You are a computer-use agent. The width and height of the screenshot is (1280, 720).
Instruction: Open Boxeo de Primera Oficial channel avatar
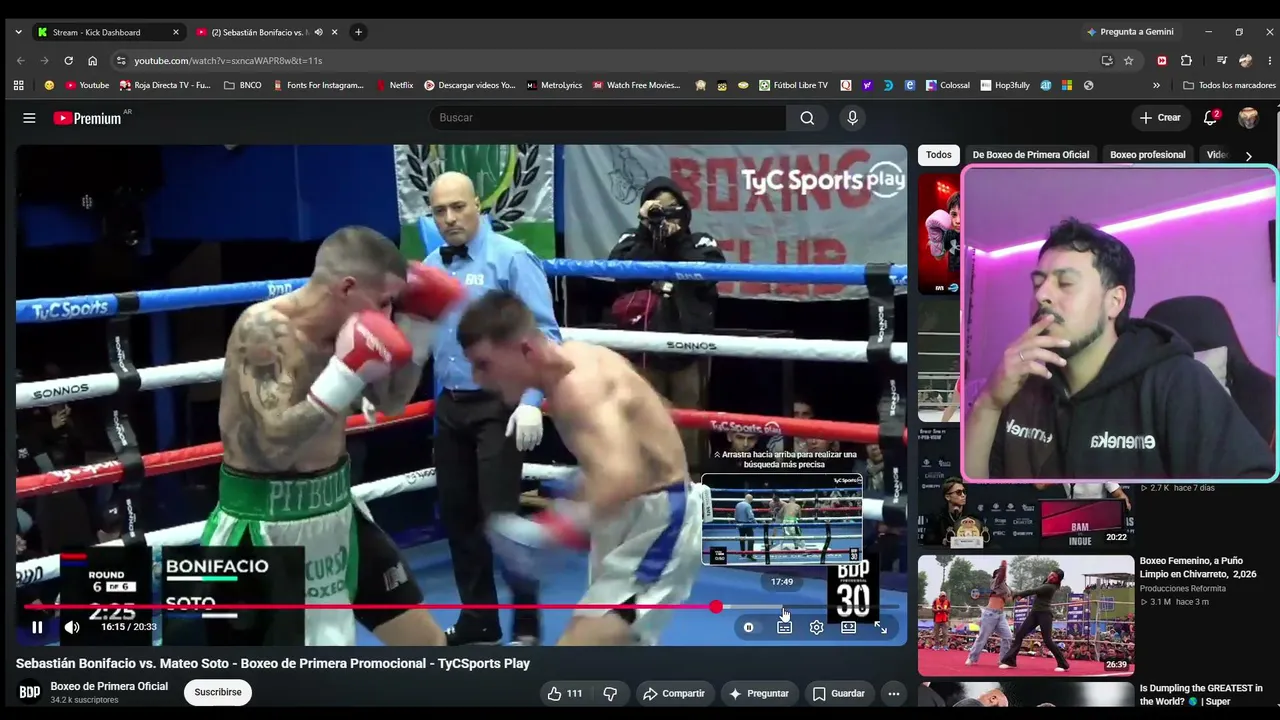pyautogui.click(x=30, y=692)
